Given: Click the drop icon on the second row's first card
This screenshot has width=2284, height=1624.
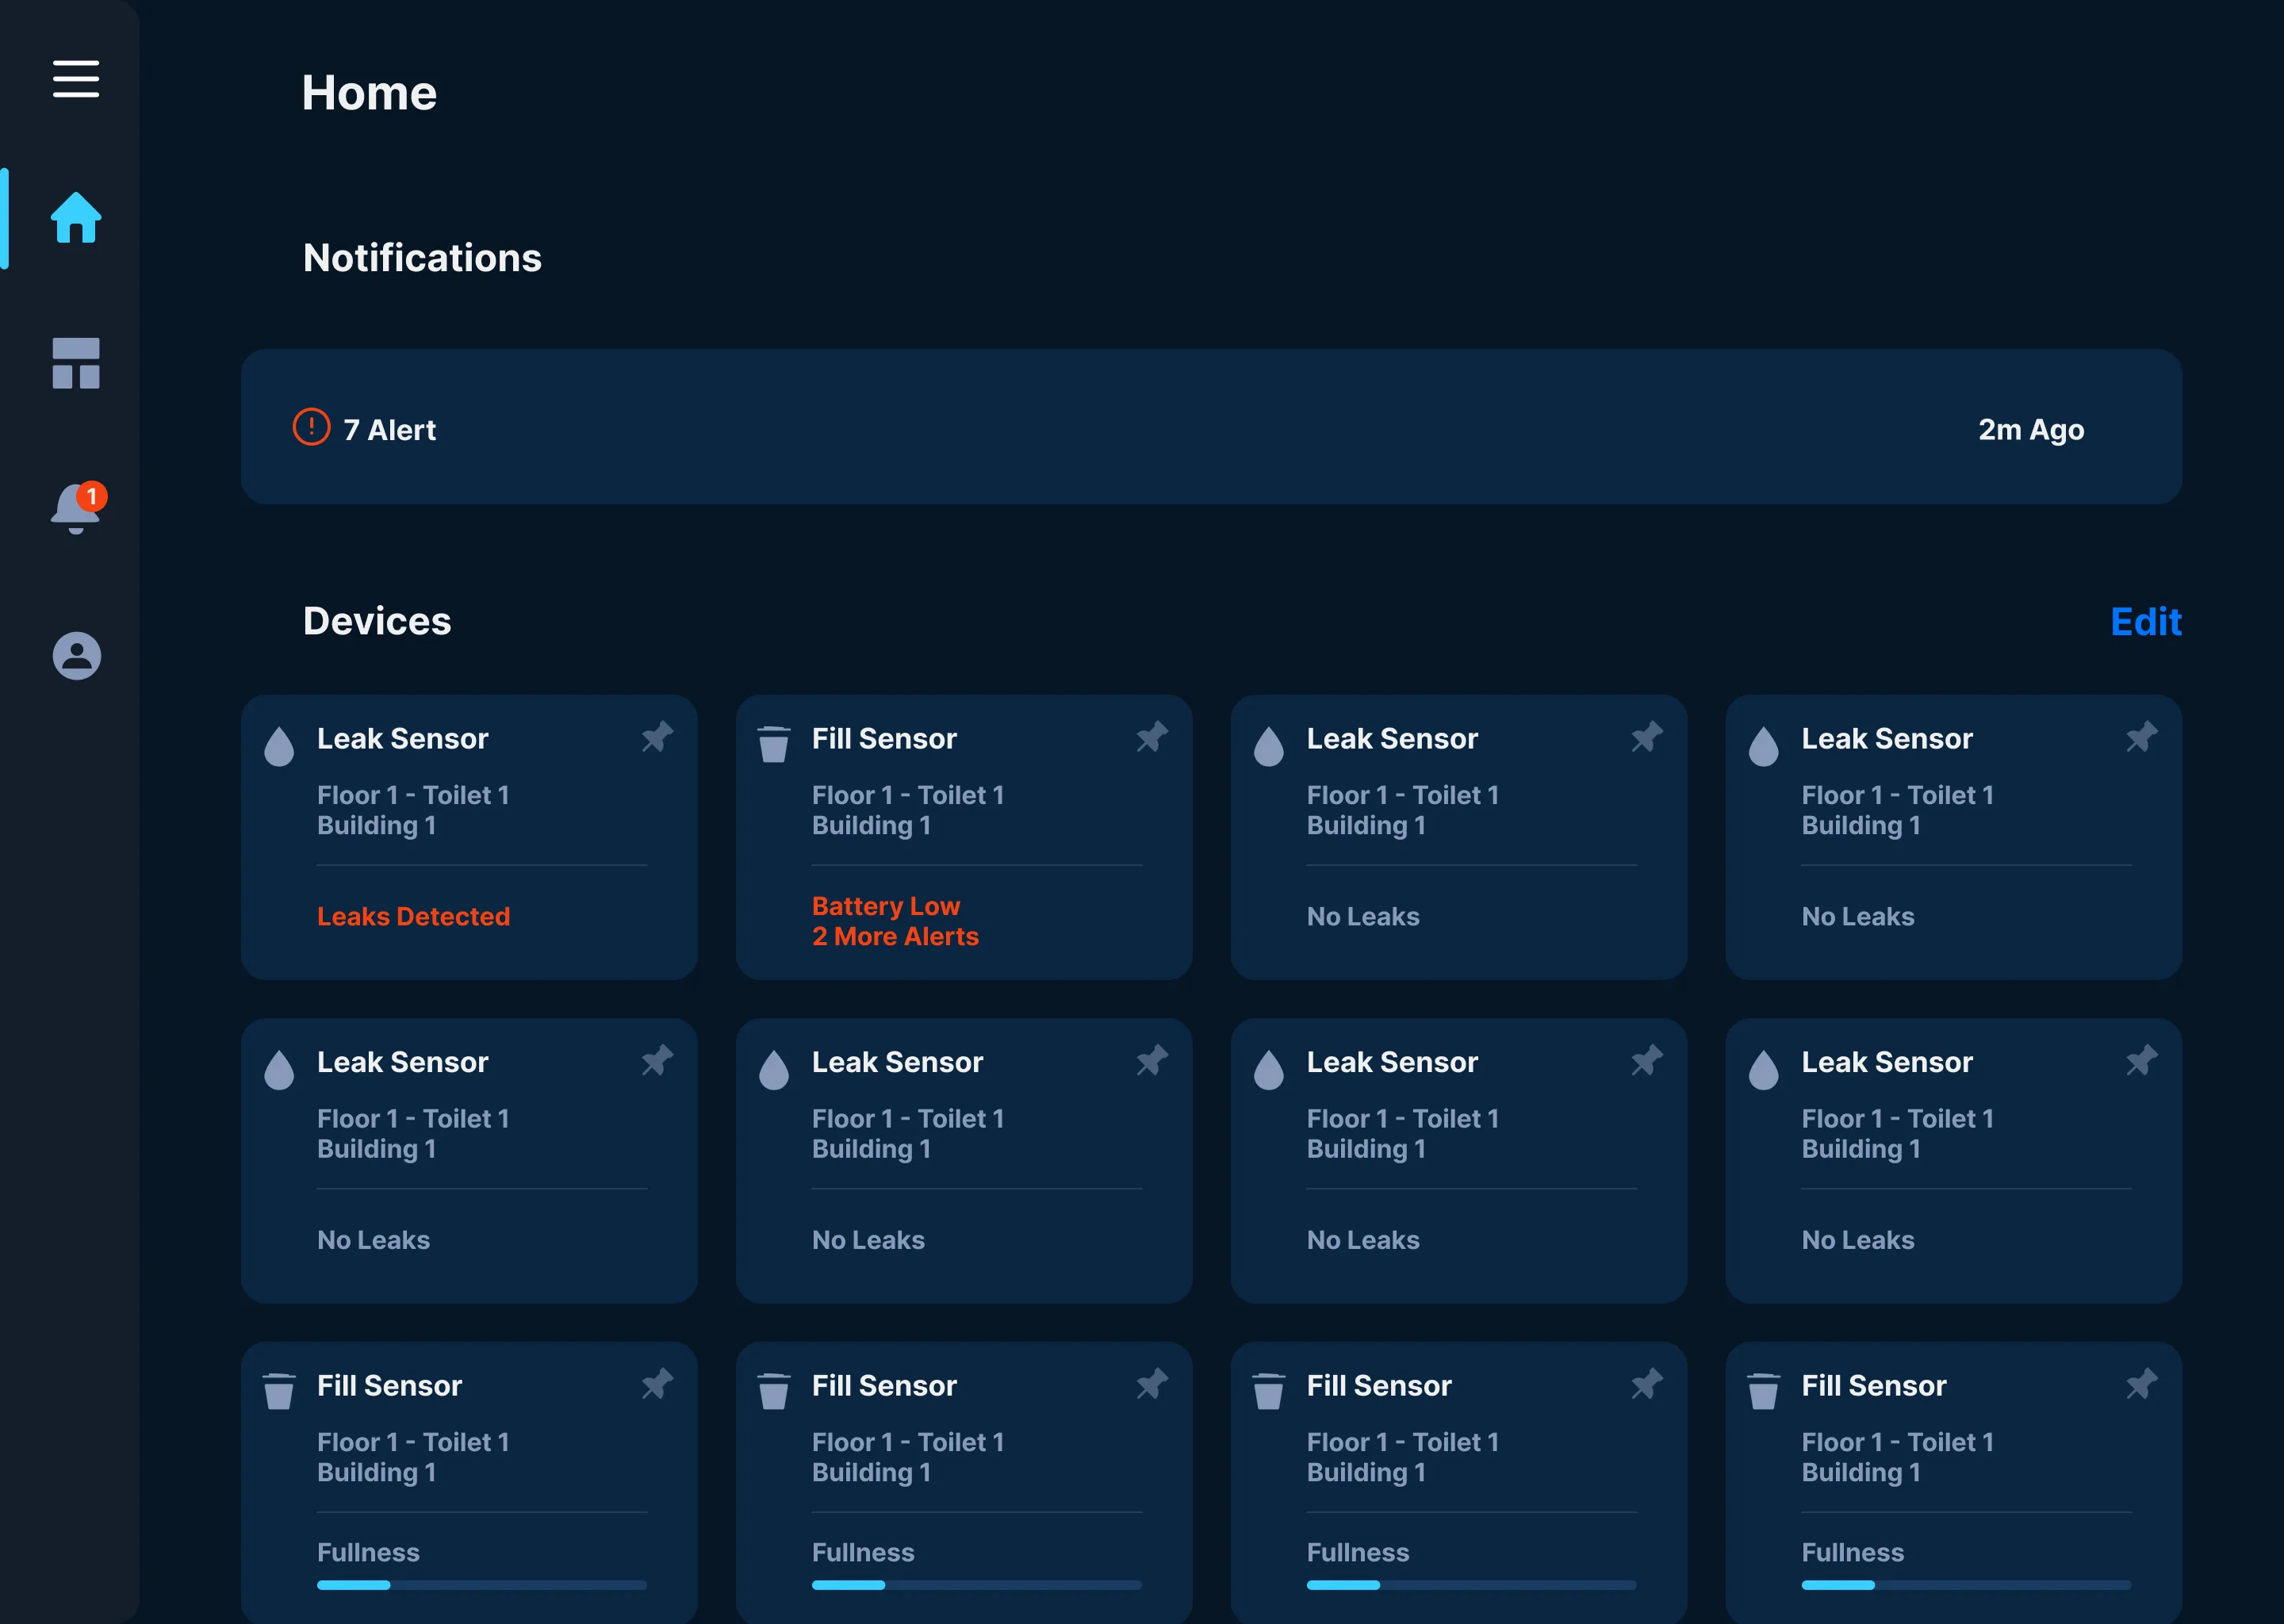Looking at the screenshot, I should pyautogui.click(x=279, y=1070).
